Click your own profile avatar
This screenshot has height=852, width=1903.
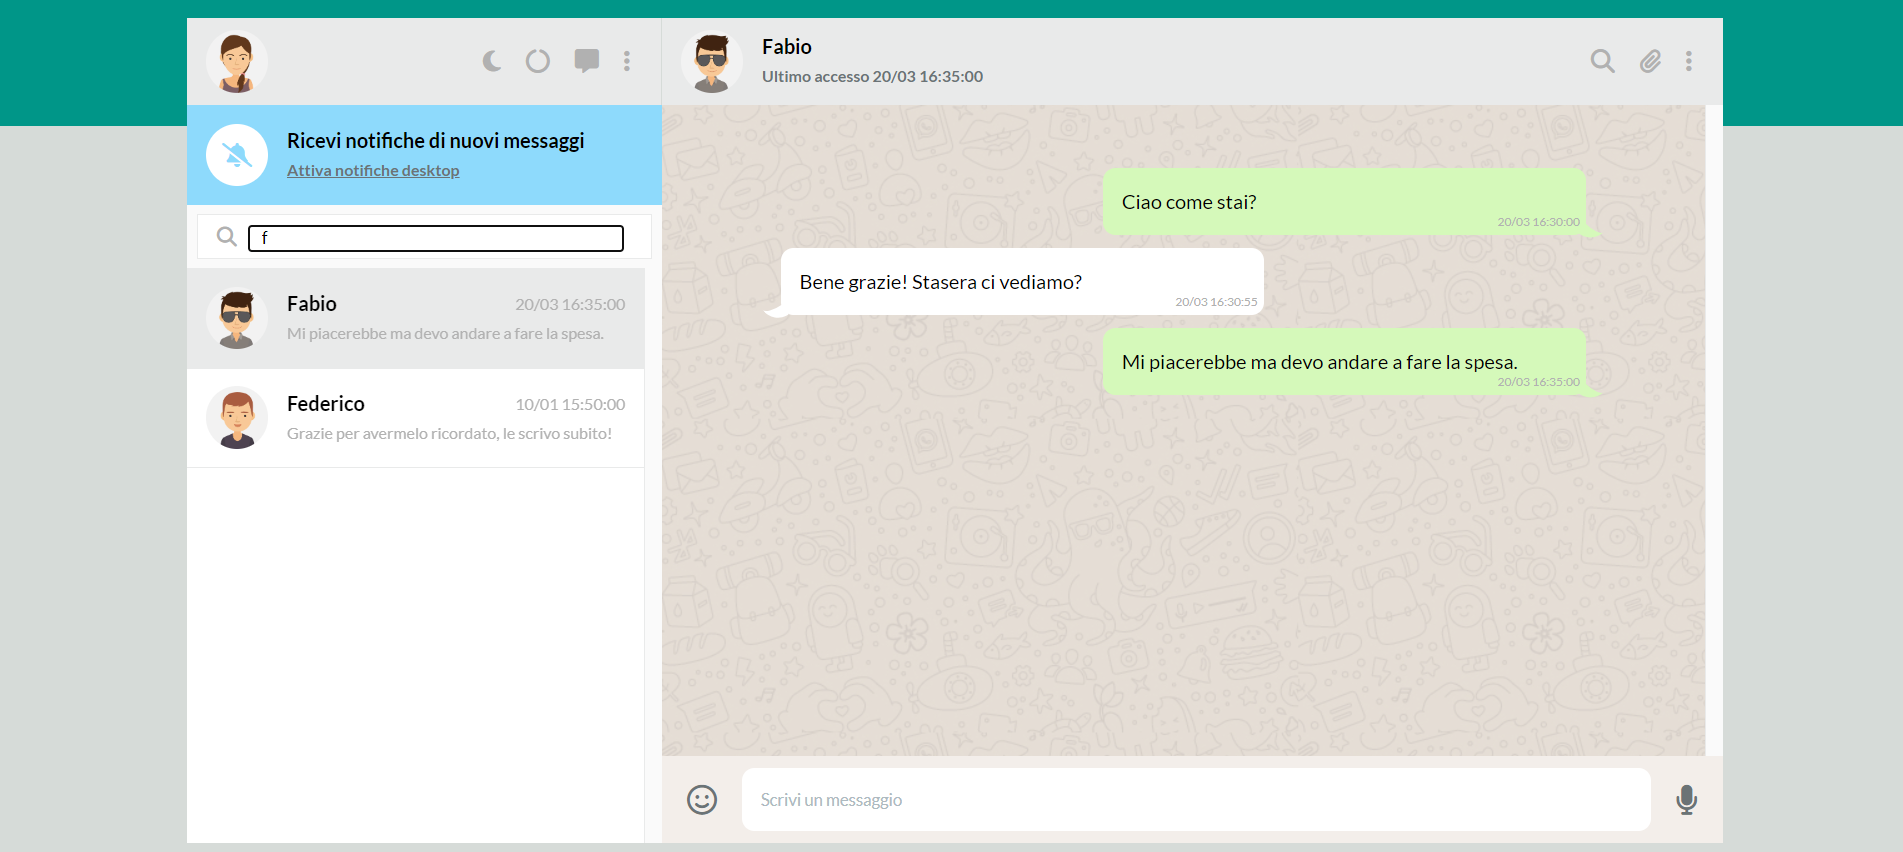tap(237, 62)
